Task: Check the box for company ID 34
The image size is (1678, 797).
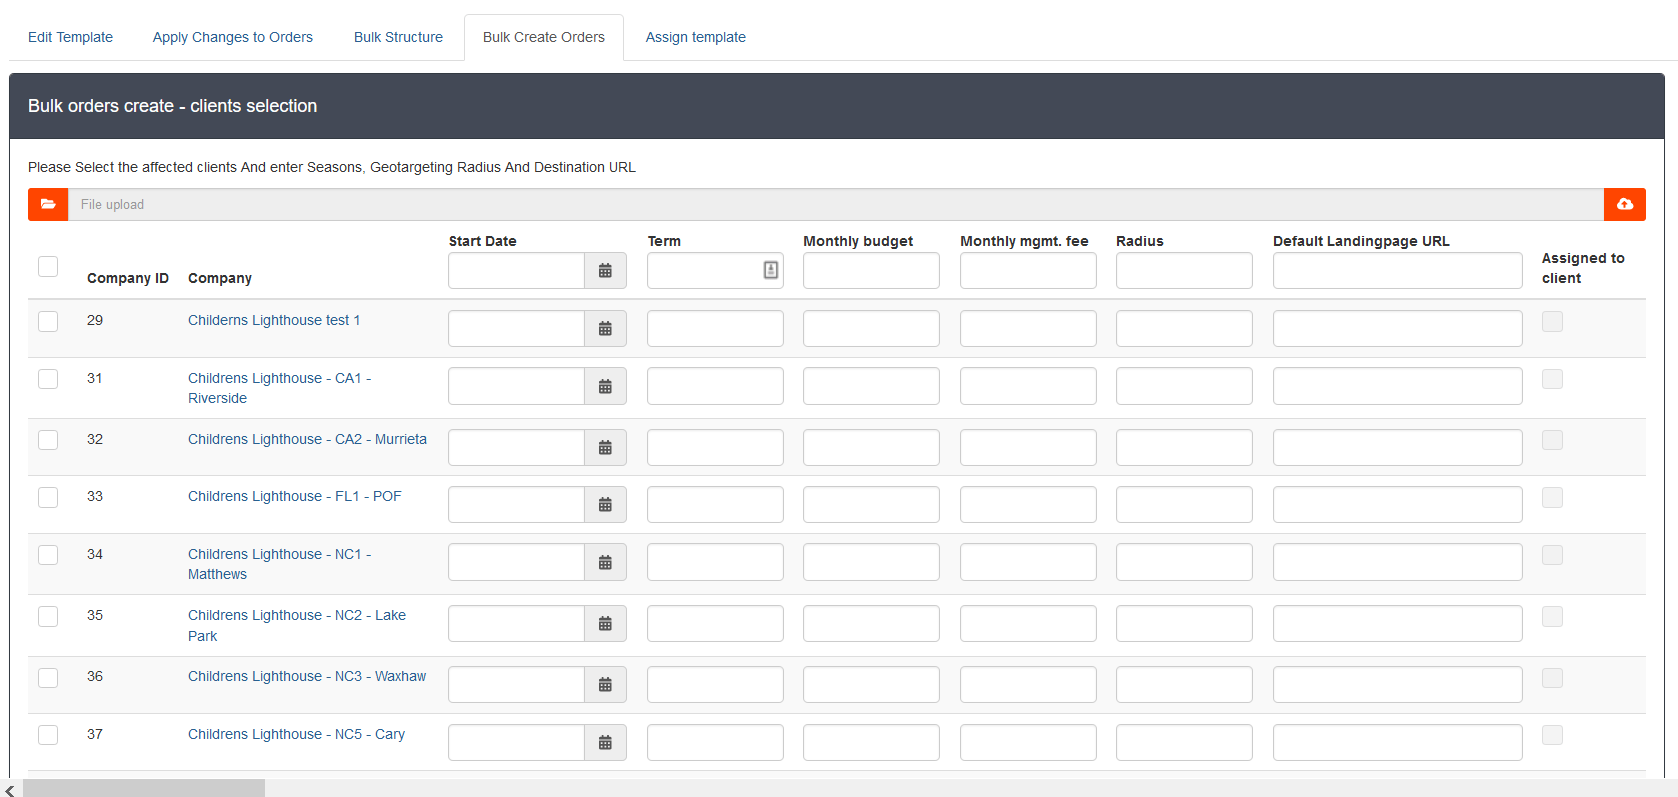Action: (48, 555)
